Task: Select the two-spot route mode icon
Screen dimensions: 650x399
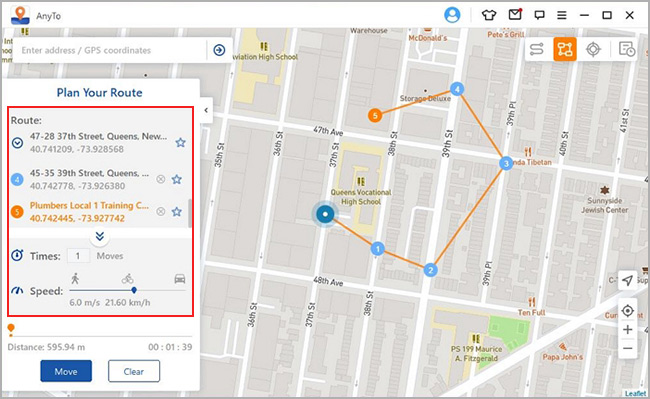Action: click(x=536, y=49)
